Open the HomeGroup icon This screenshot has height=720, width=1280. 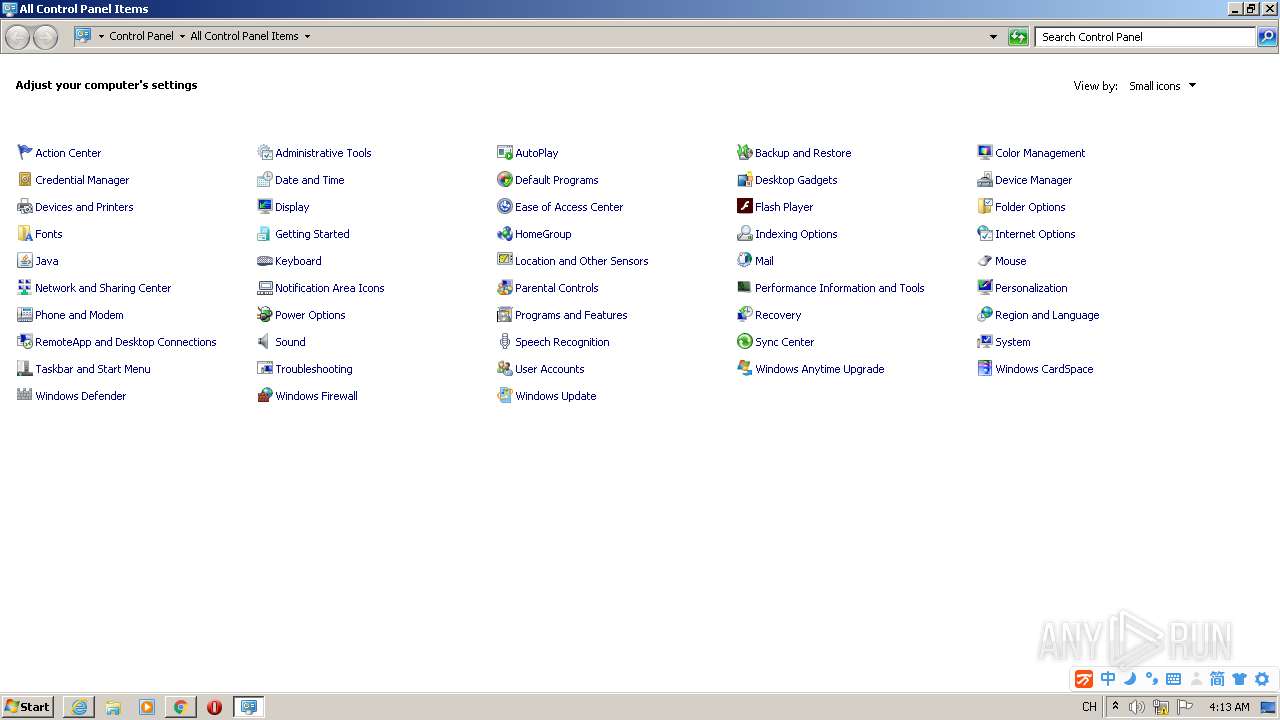pyautogui.click(x=505, y=234)
